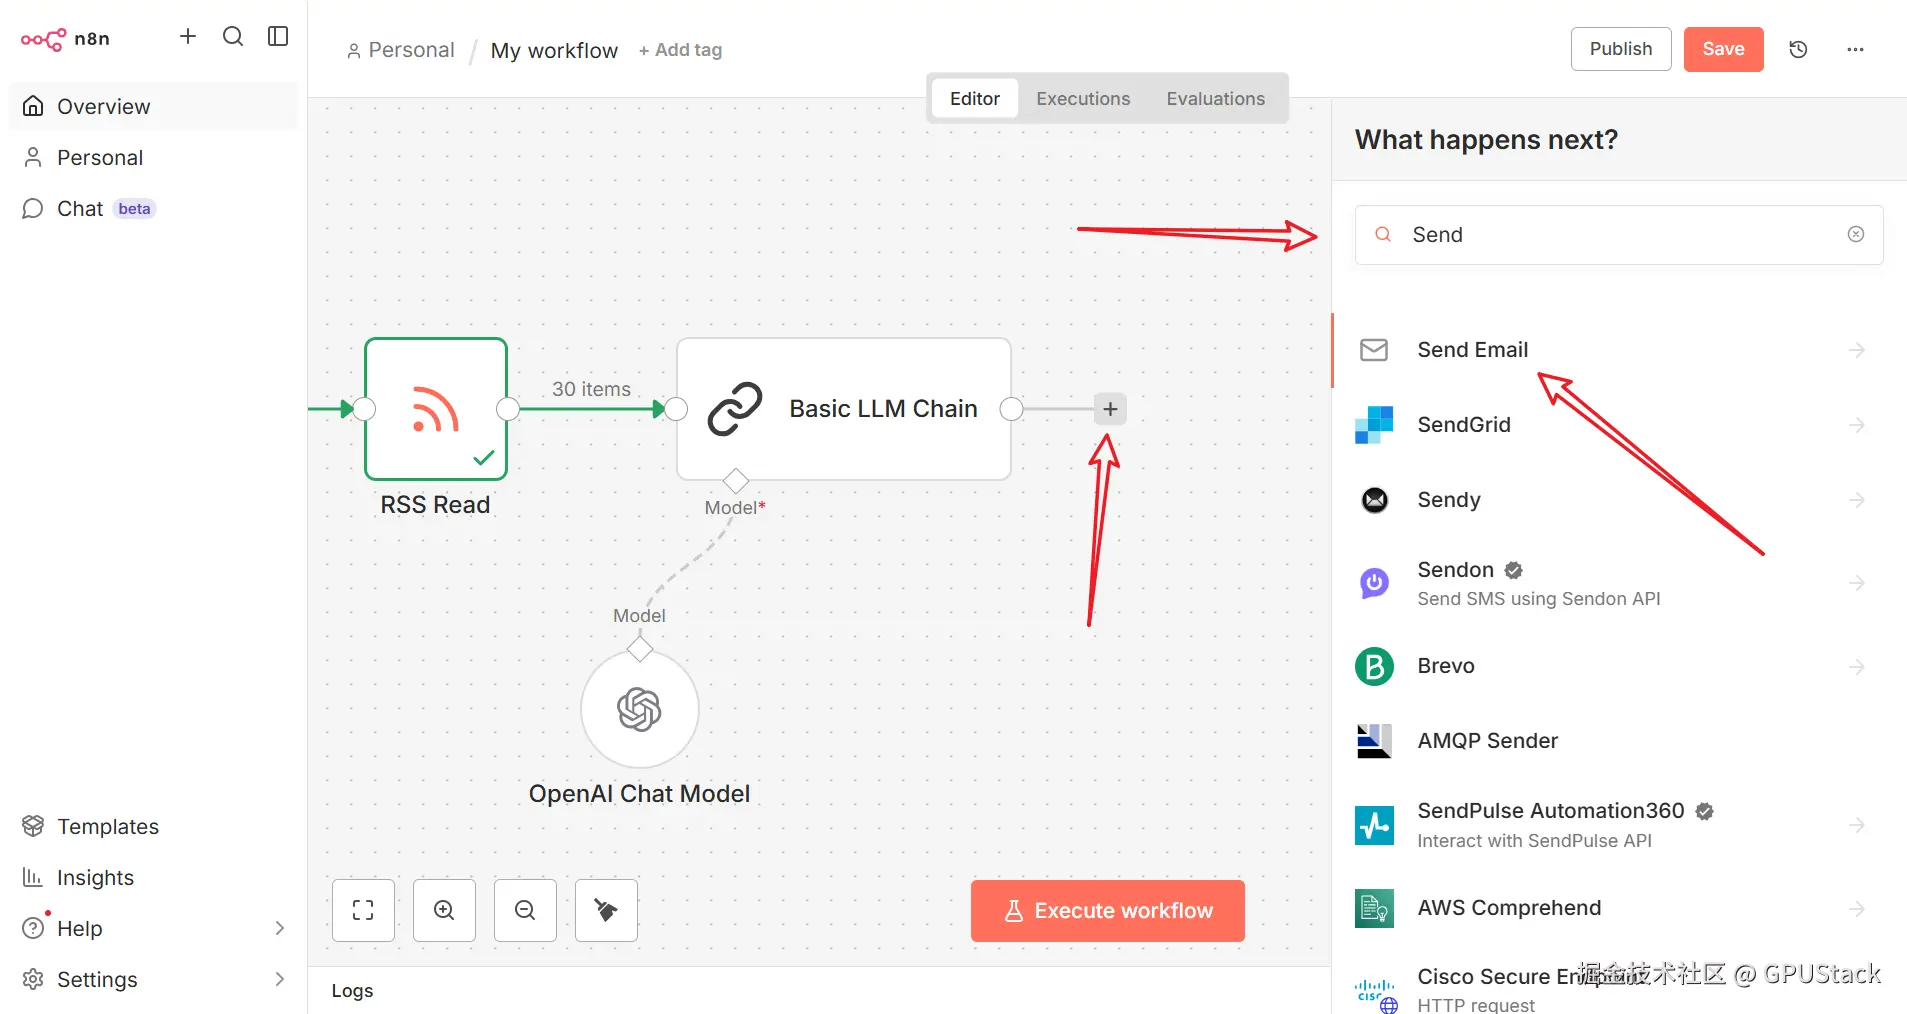The image size is (1907, 1014).
Task: Create new item with plus icon in sidebar
Action: tap(188, 37)
